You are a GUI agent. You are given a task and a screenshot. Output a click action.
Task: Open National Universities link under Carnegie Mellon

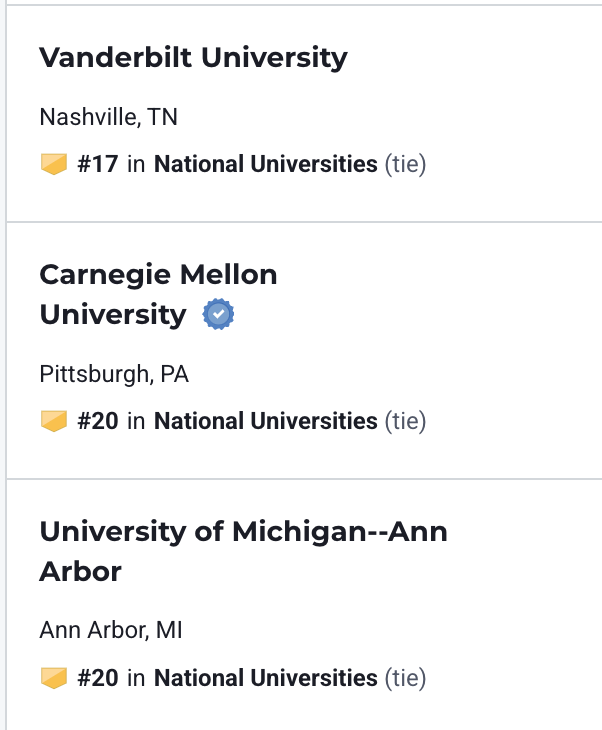[266, 422]
